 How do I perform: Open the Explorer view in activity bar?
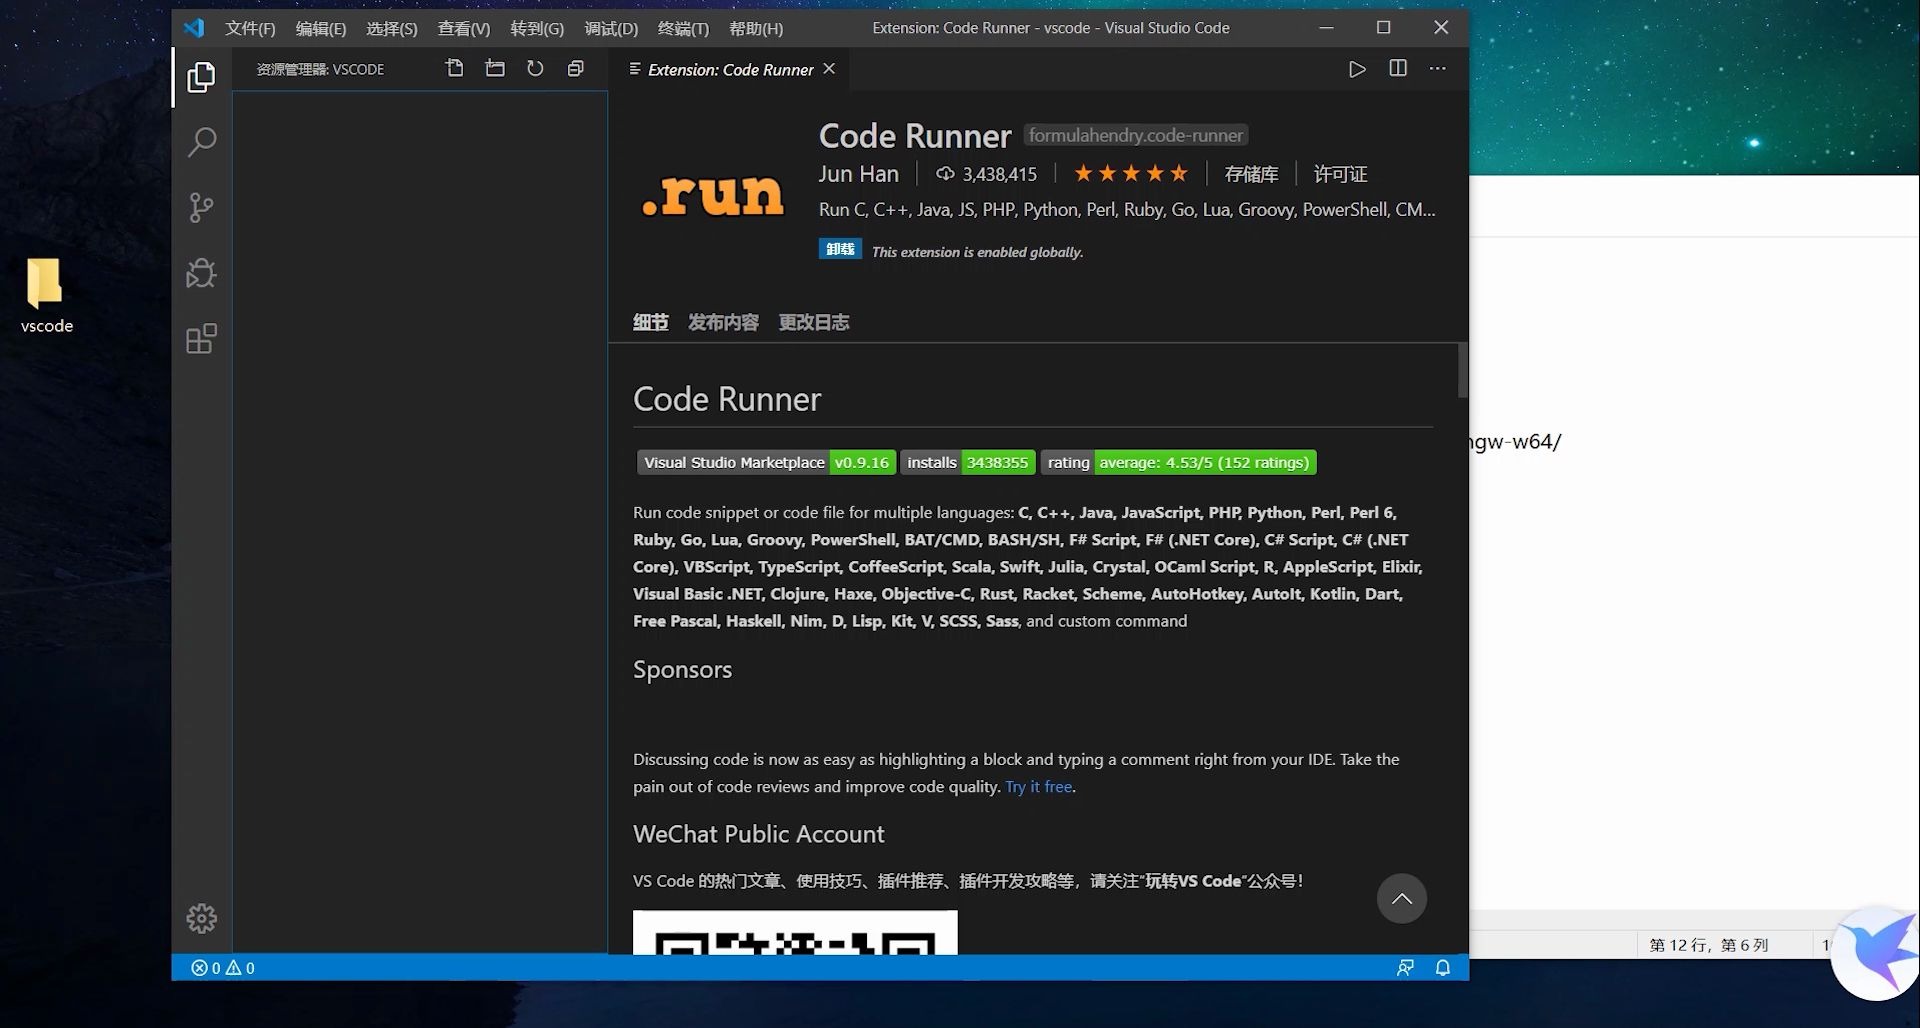[201, 77]
